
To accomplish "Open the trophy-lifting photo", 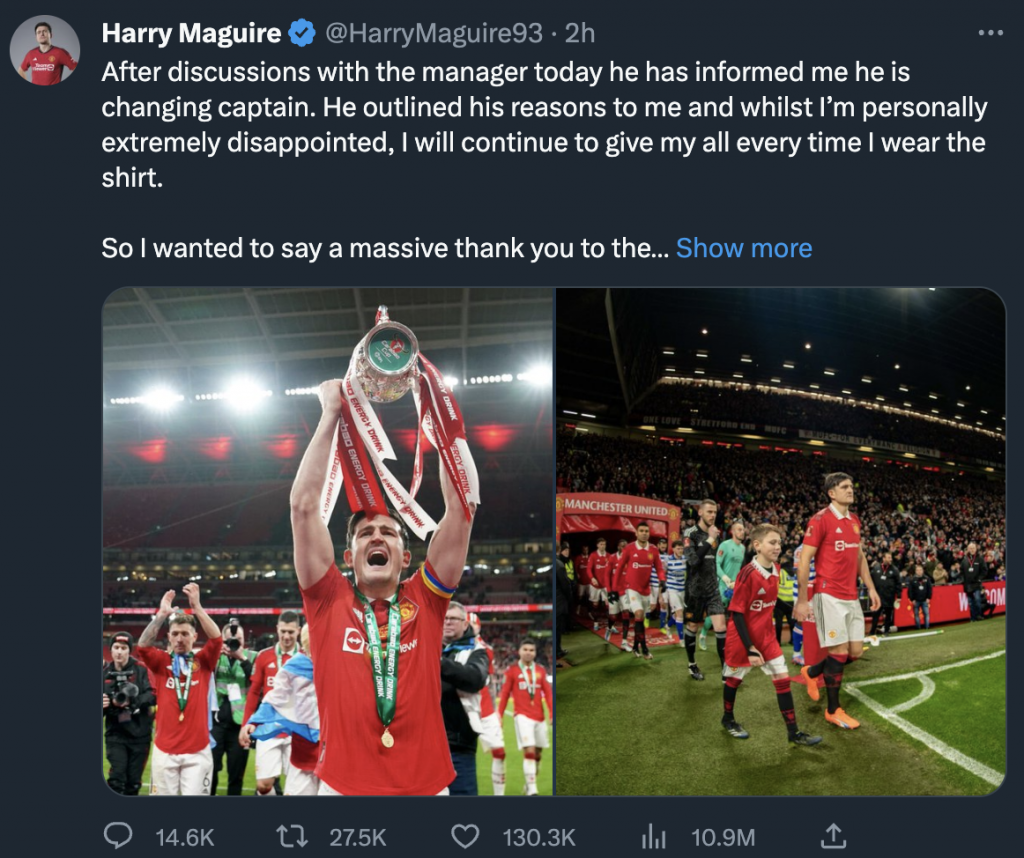I will click(328, 541).
